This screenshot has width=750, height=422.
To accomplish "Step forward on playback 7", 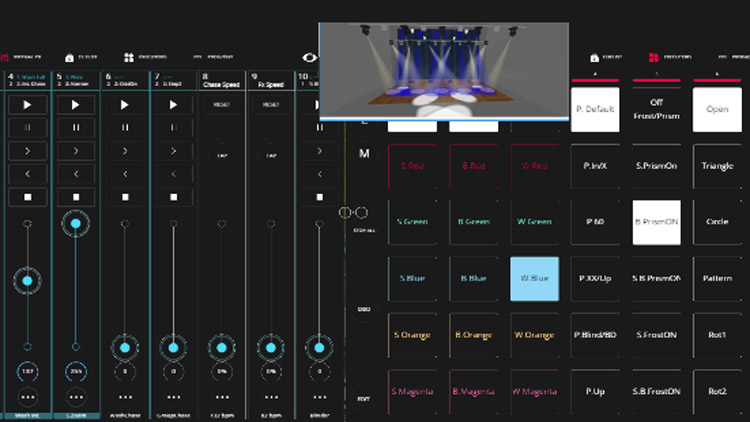I will pos(173,150).
